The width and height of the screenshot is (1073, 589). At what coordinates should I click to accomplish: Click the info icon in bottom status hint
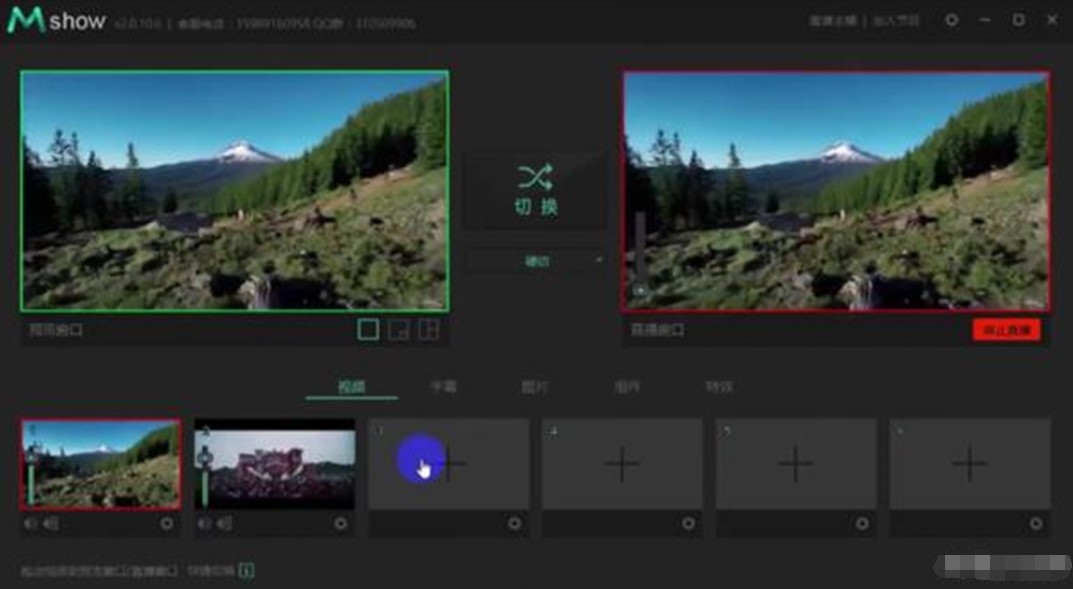pos(246,571)
